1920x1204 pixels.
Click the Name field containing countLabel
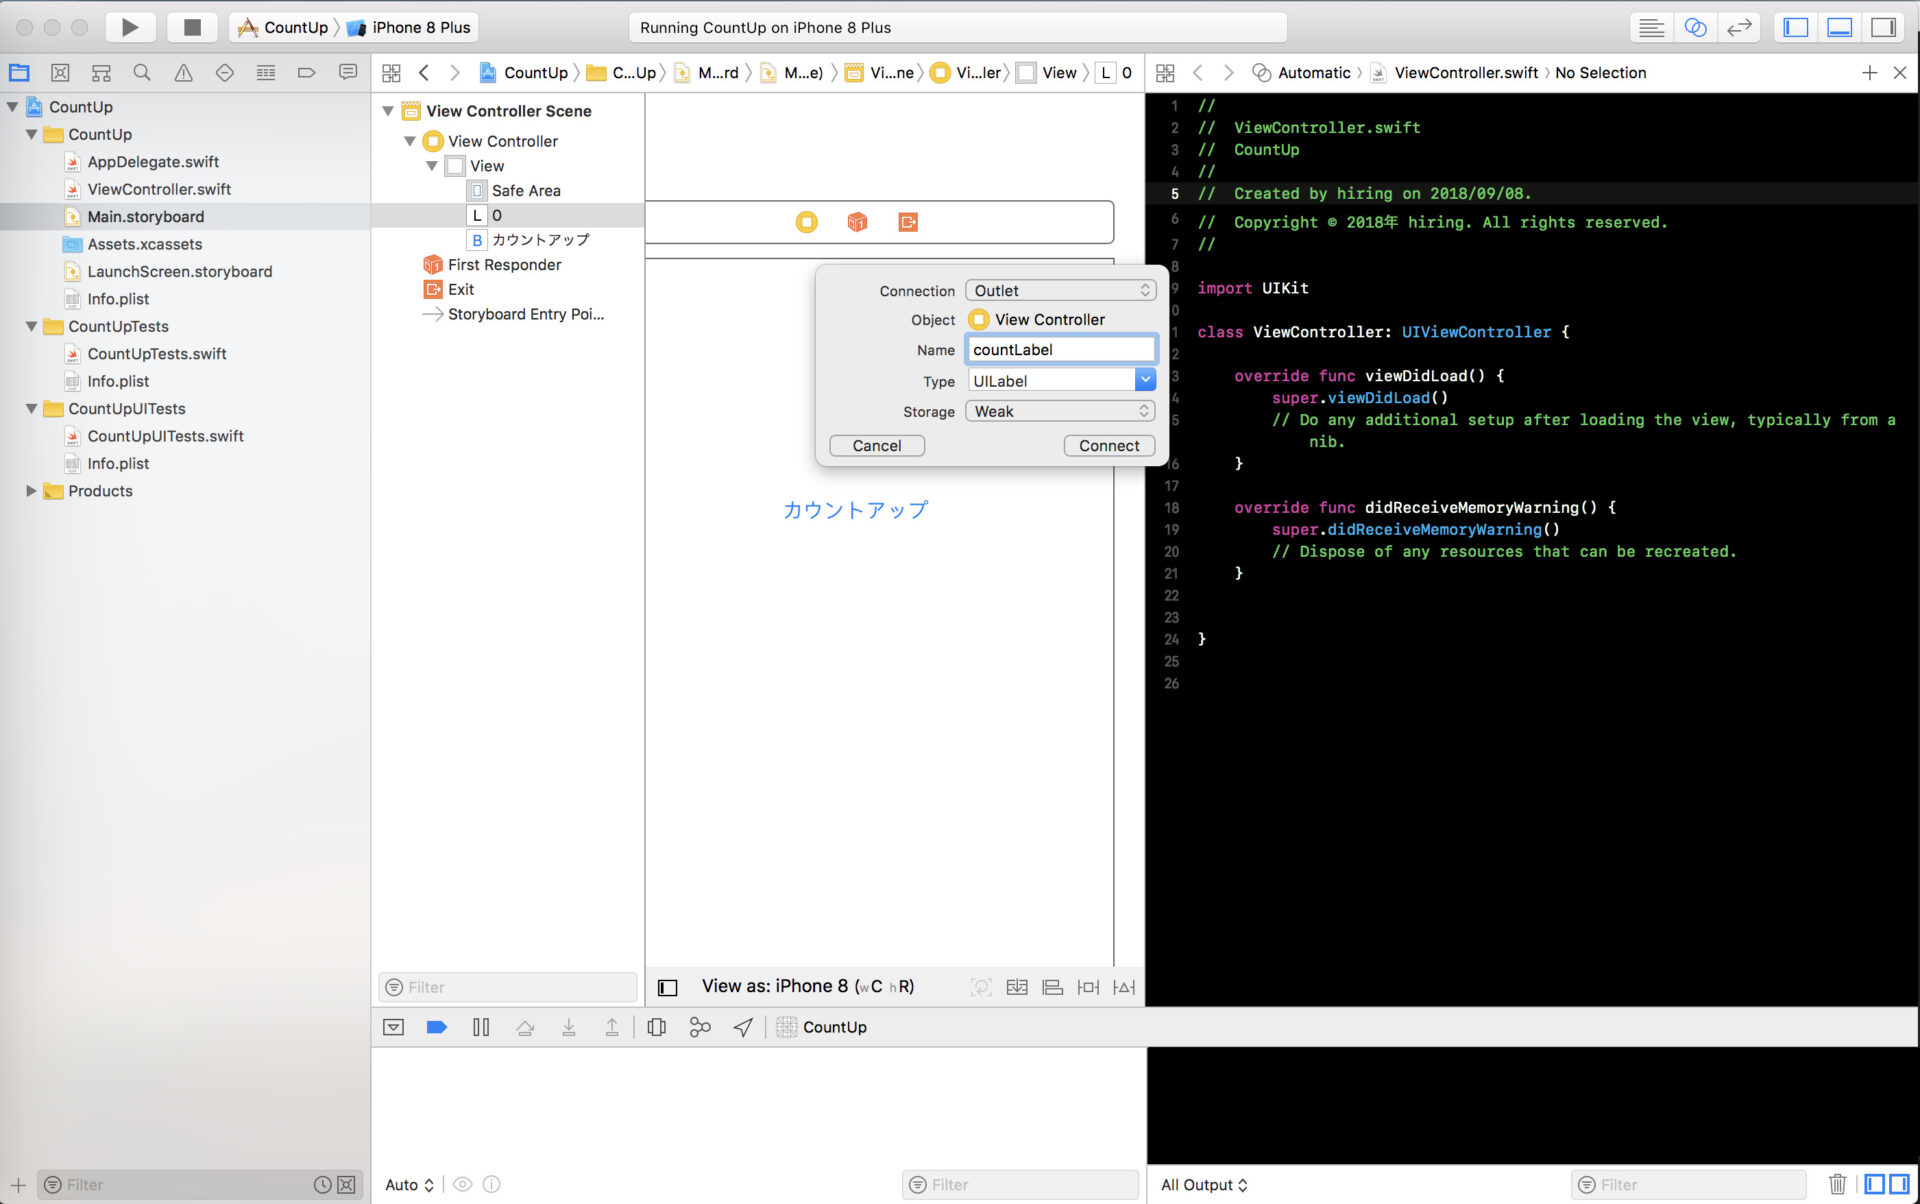coord(1060,350)
